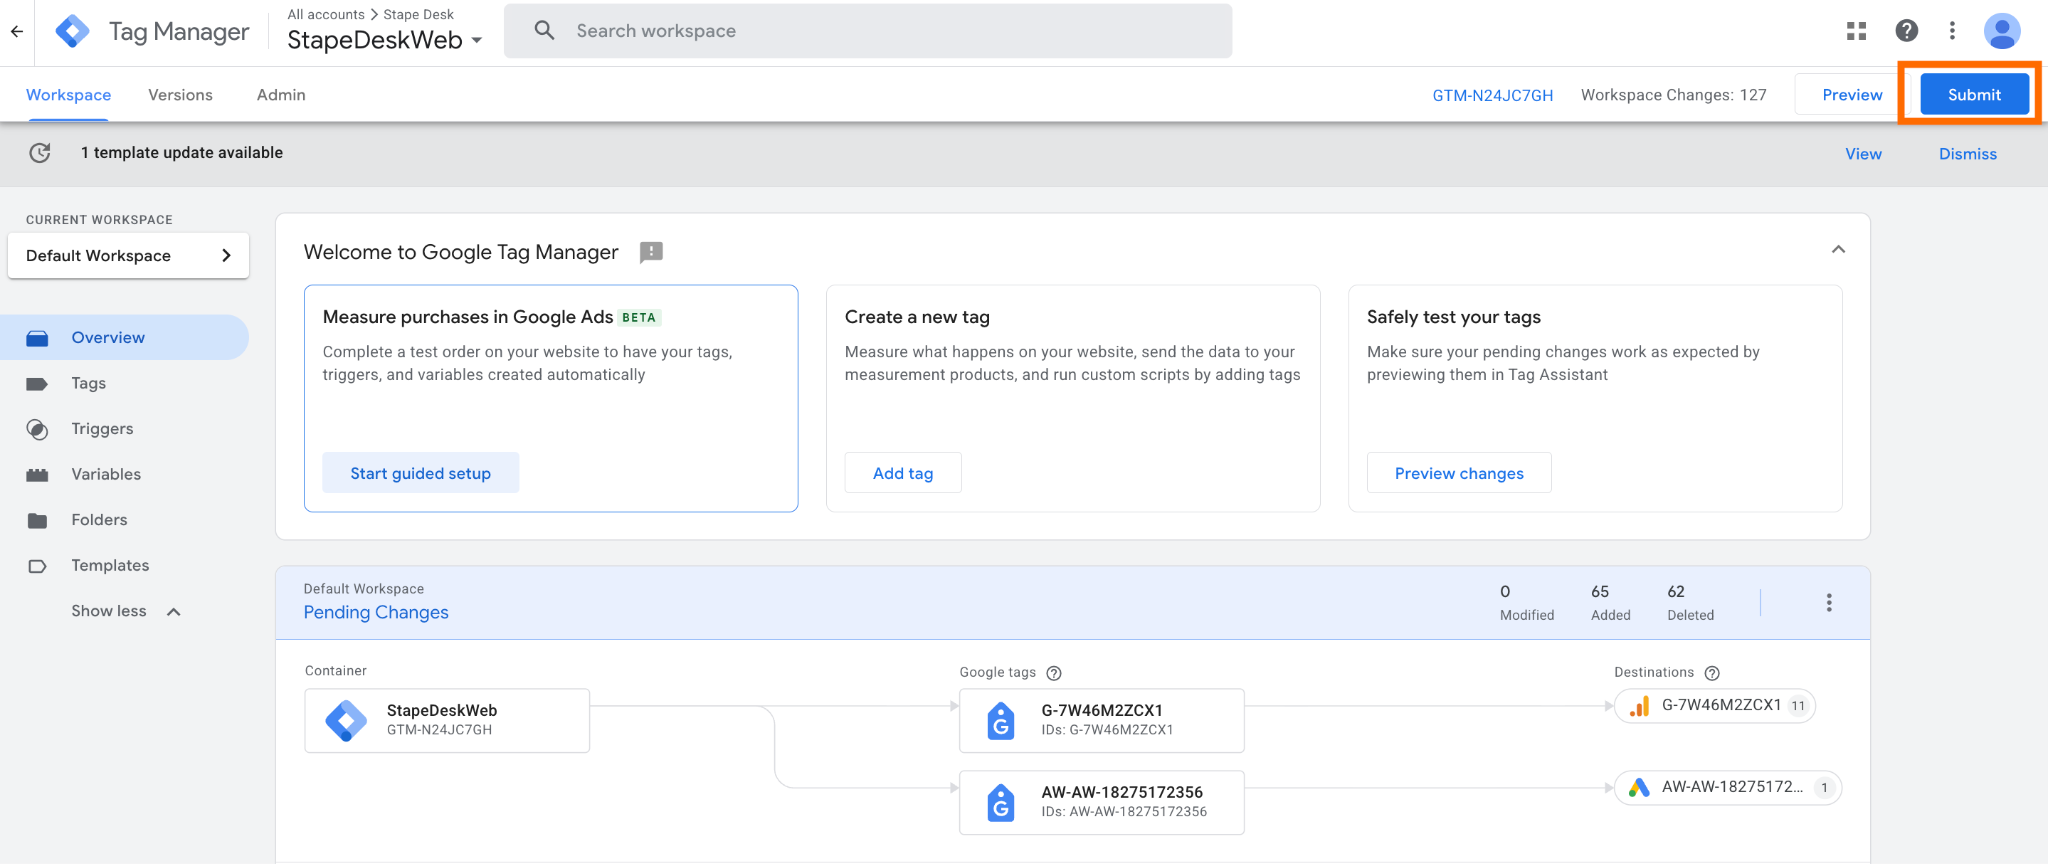Select the StapeDeskWeb container card
Viewport: 2048px width, 864px height.
[x=447, y=720]
